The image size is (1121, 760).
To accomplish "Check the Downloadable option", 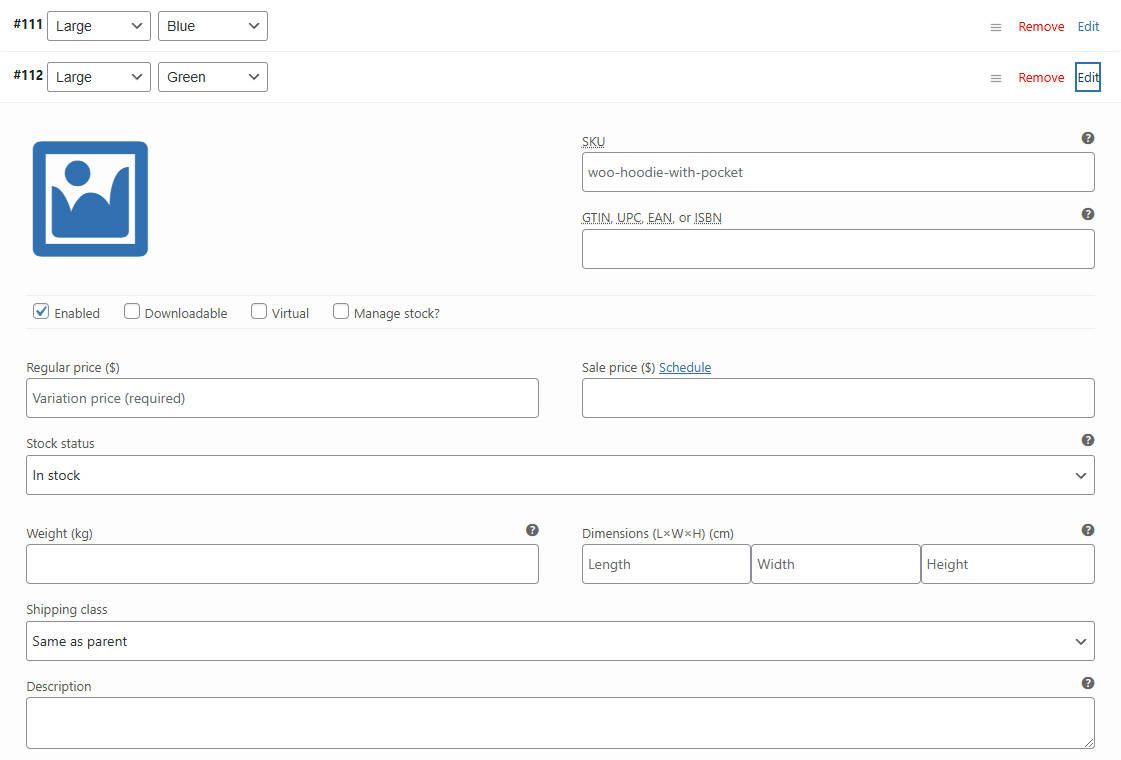I will (132, 312).
